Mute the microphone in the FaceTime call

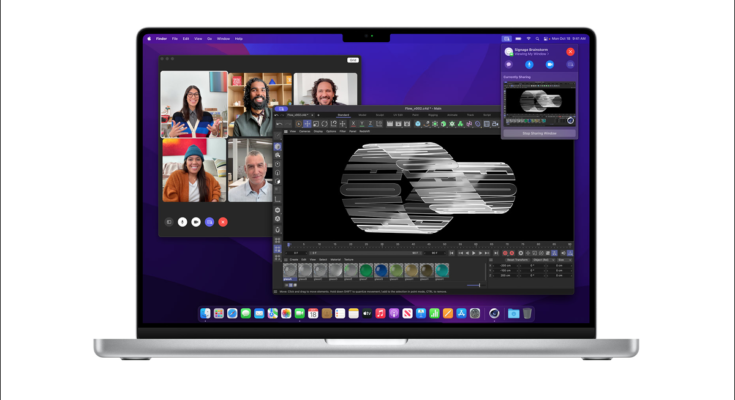[182, 221]
